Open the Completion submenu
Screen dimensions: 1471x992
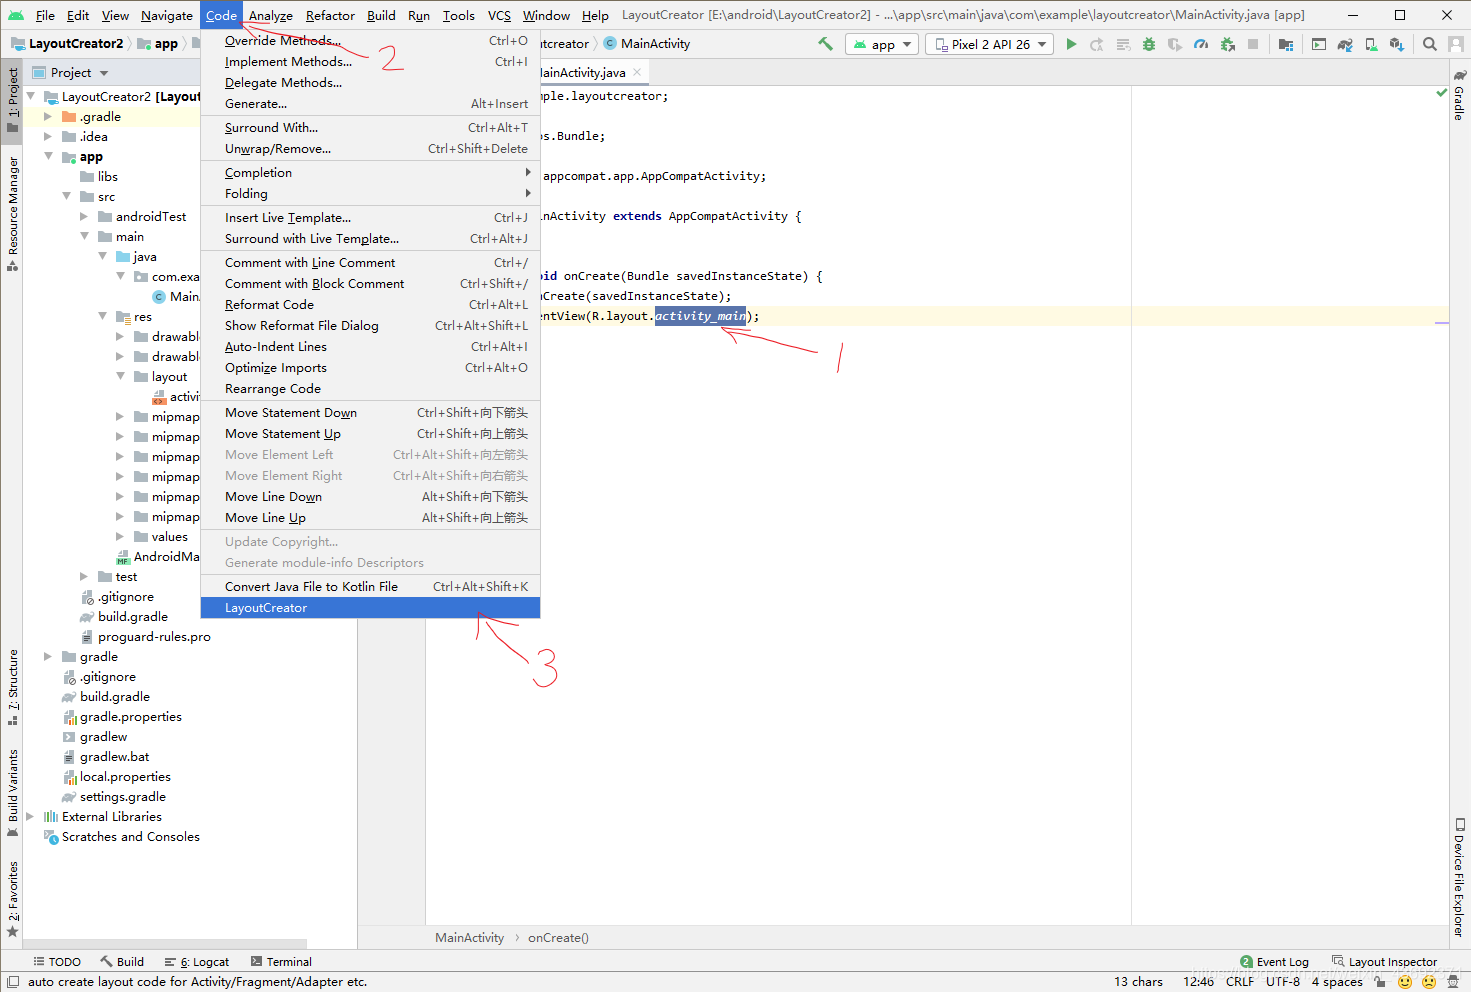pyautogui.click(x=370, y=173)
